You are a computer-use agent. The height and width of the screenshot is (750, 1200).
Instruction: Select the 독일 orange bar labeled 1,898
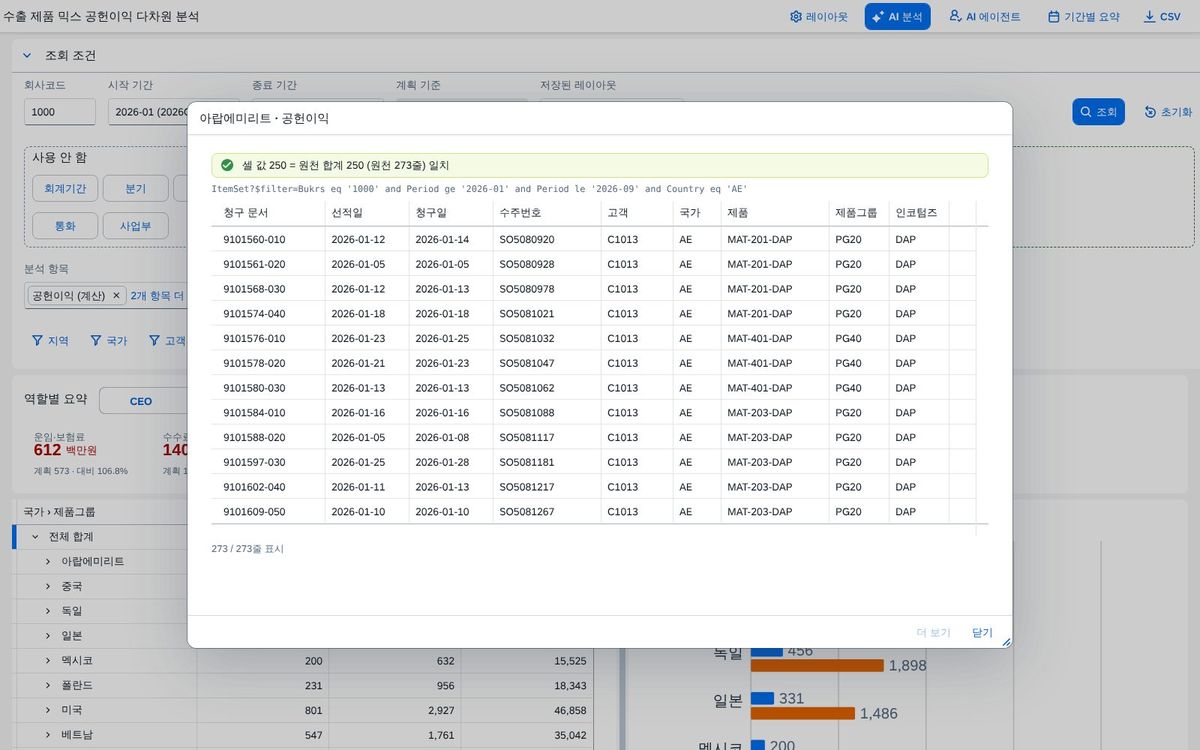[817, 666]
